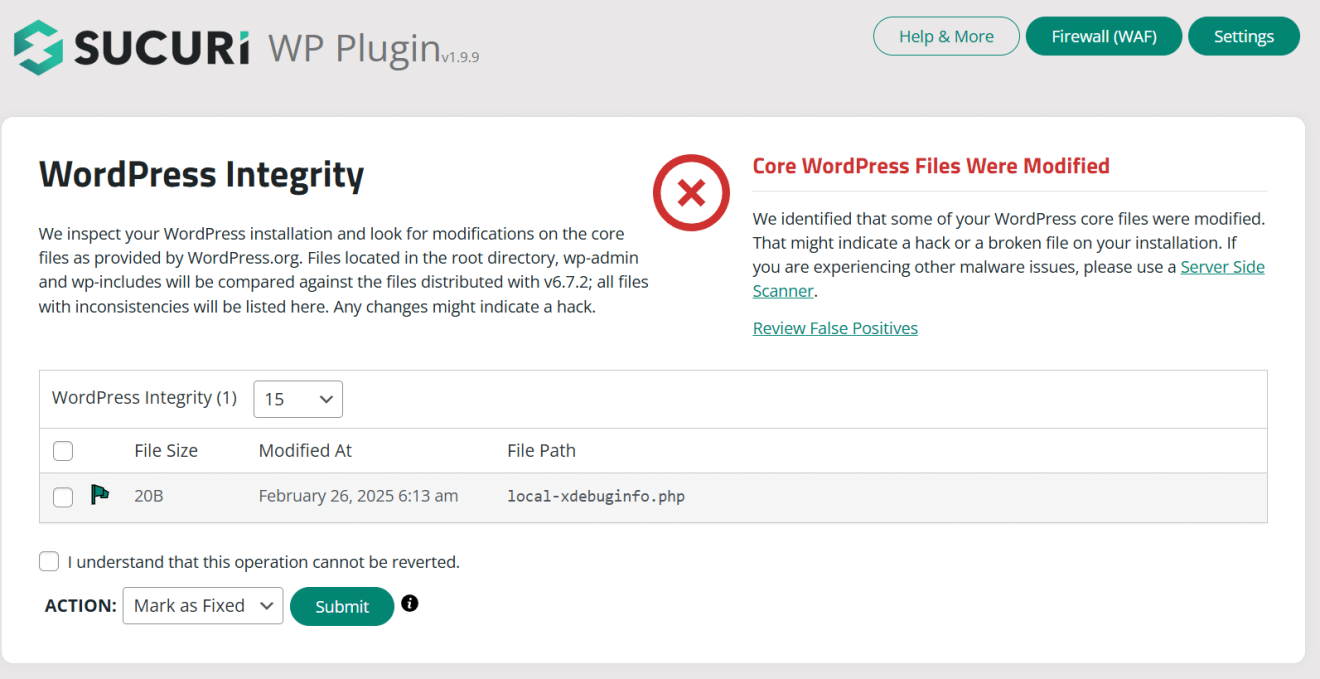Click the Modified At column header

[x=305, y=450]
